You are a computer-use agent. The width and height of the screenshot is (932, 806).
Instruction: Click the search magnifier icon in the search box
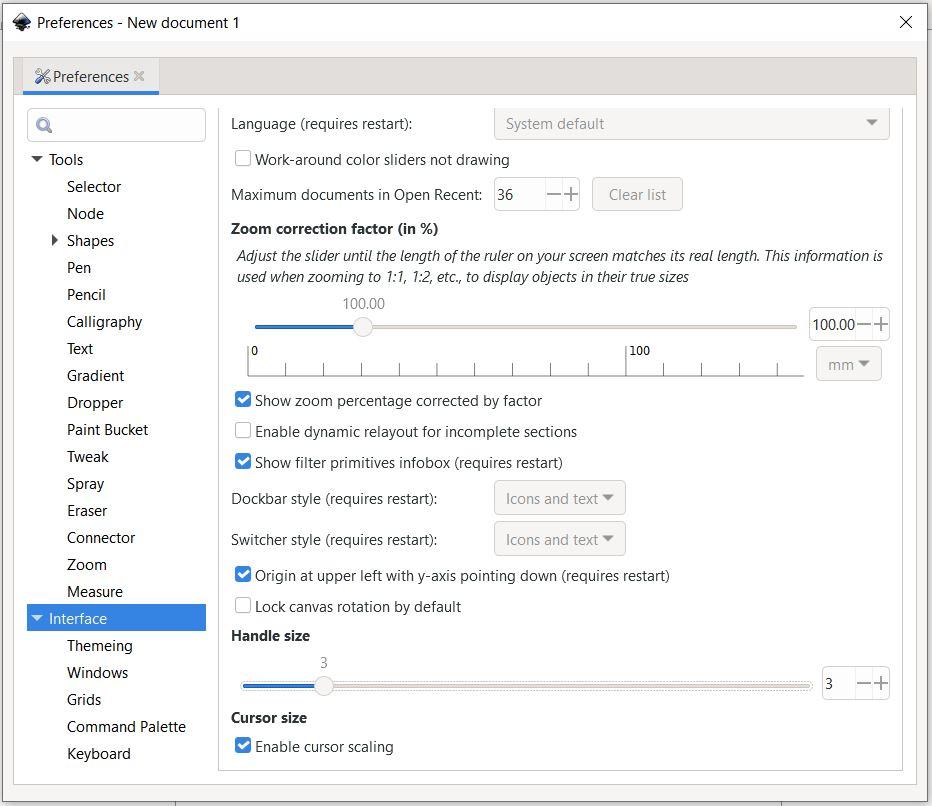coord(44,125)
